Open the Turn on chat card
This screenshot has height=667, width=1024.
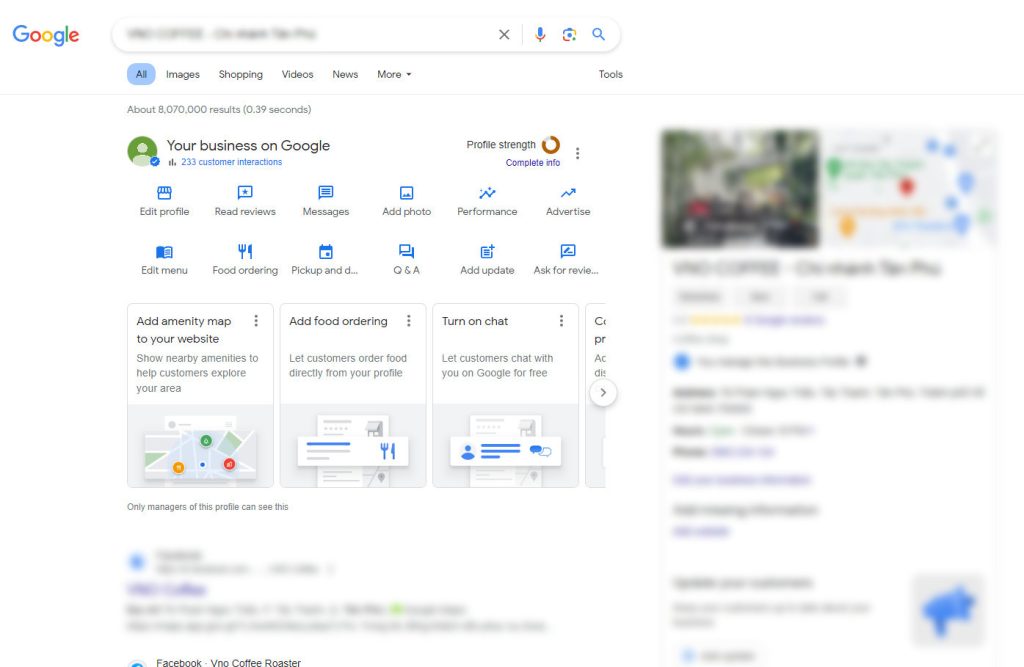[x=505, y=395]
